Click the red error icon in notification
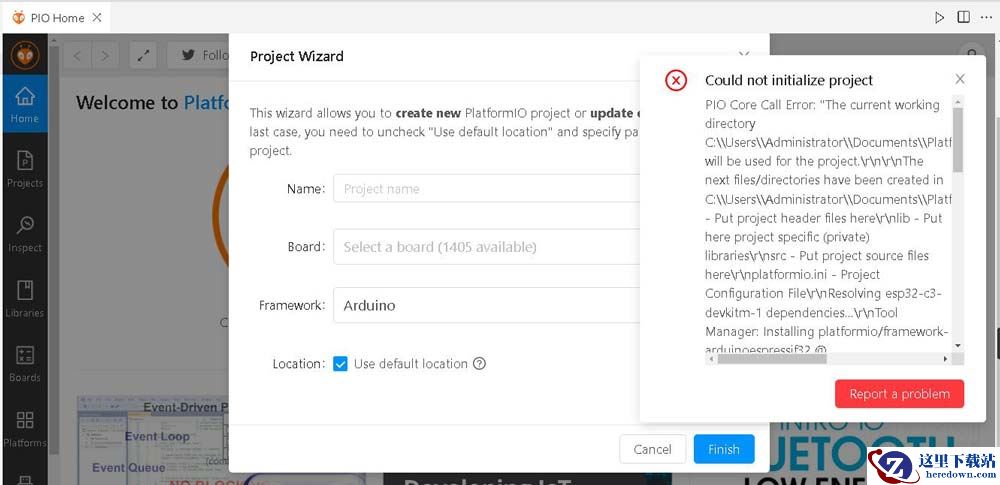The width and height of the screenshot is (1000, 485). tap(676, 80)
